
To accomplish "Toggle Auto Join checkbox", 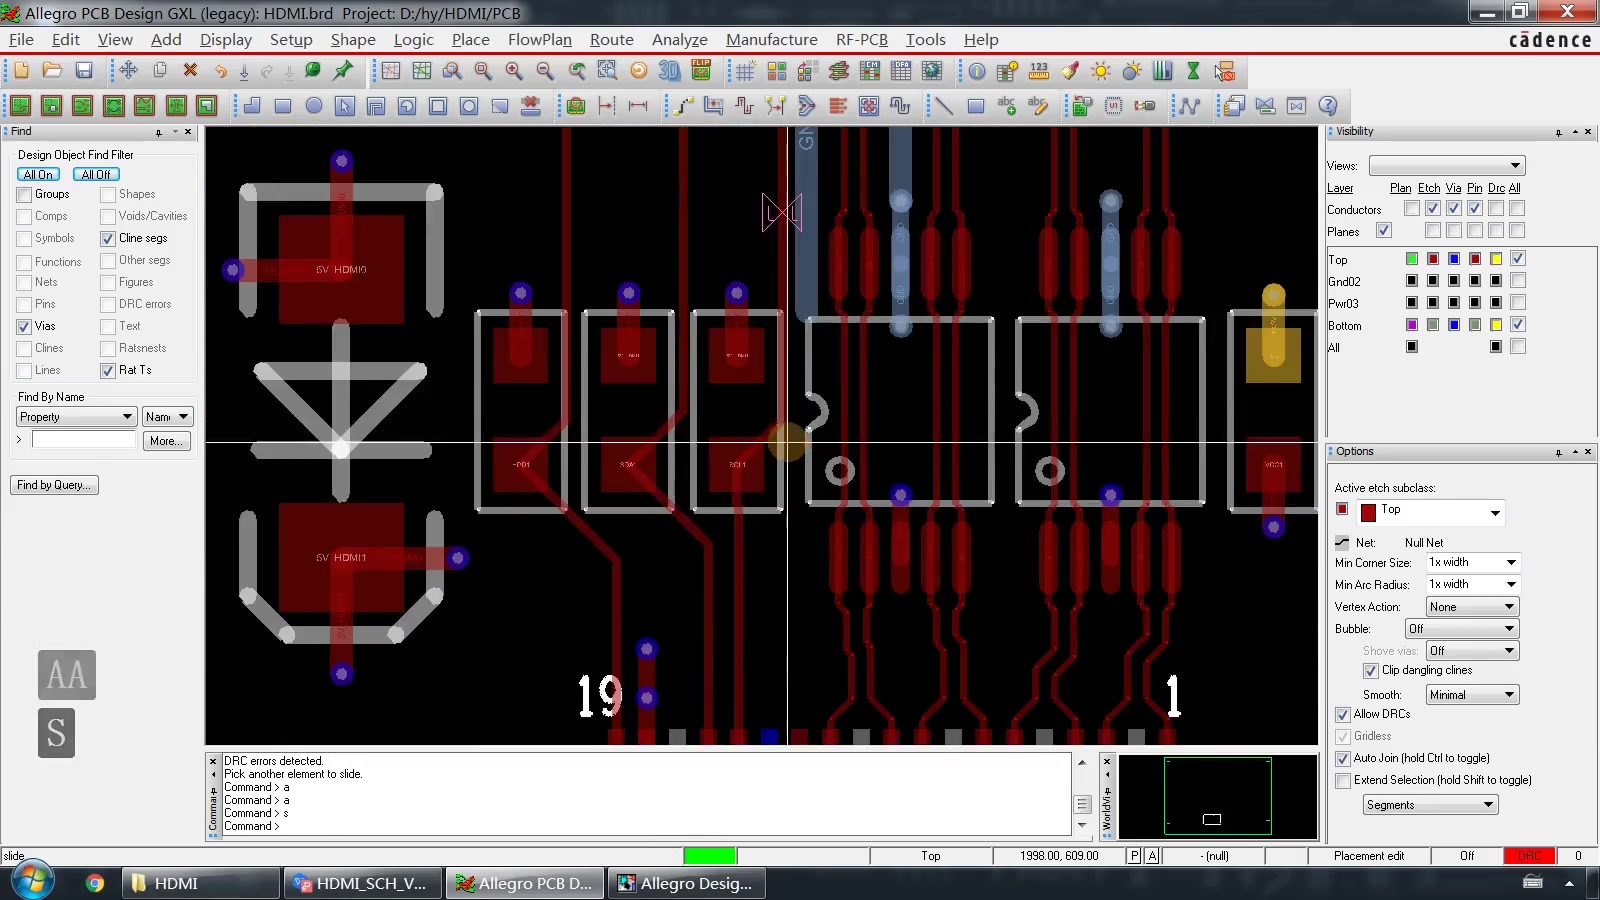I will tap(1343, 759).
